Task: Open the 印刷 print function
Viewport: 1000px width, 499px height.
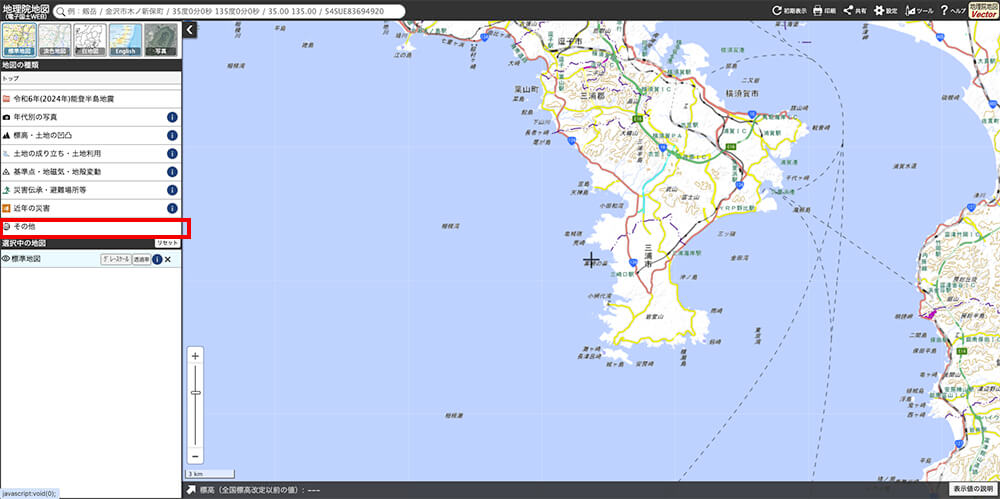Action: (x=823, y=11)
